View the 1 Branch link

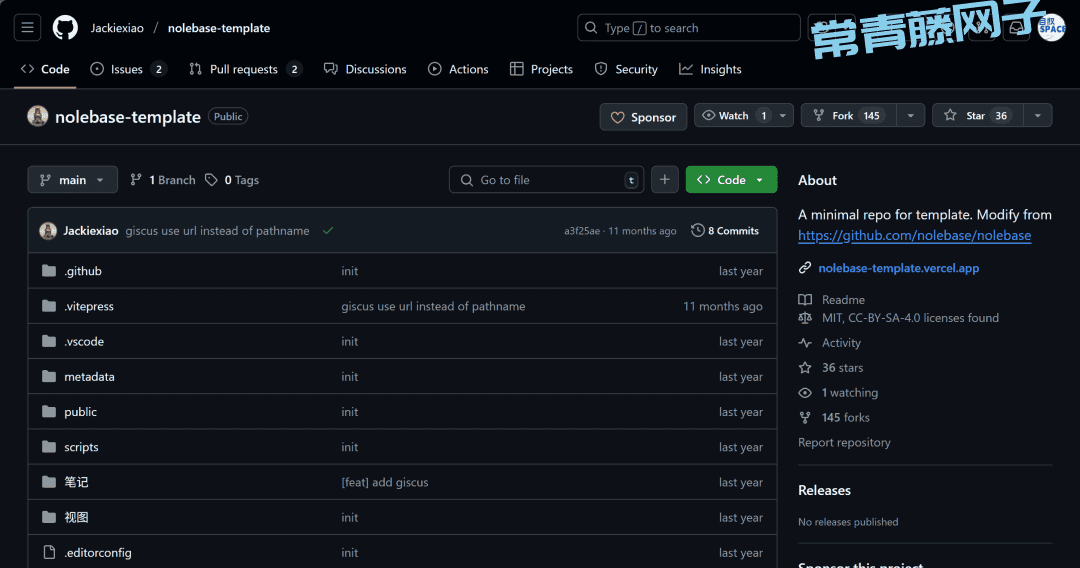pyautogui.click(x=163, y=180)
